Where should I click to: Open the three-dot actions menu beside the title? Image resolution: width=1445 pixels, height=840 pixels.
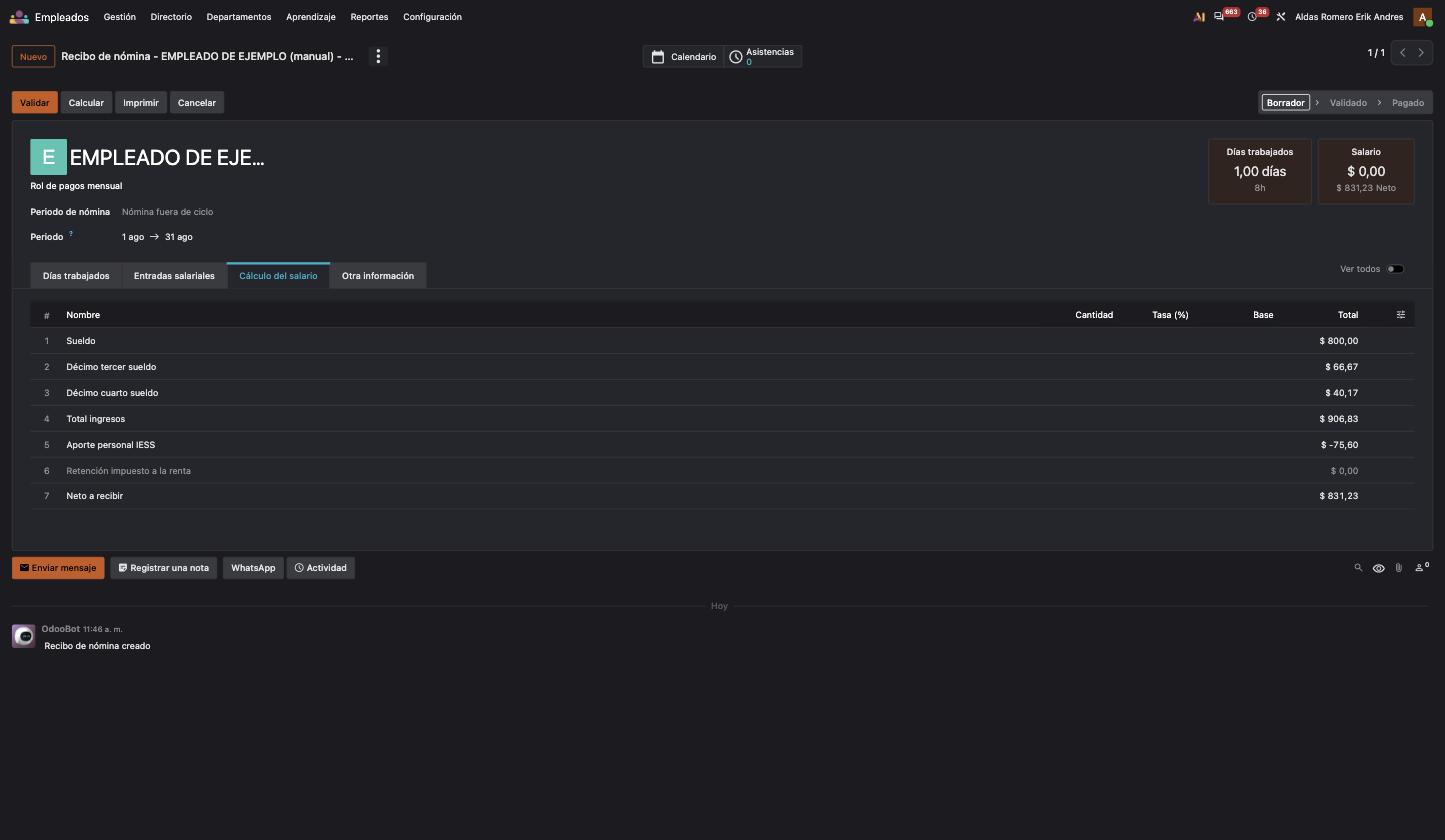pyautogui.click(x=378, y=56)
